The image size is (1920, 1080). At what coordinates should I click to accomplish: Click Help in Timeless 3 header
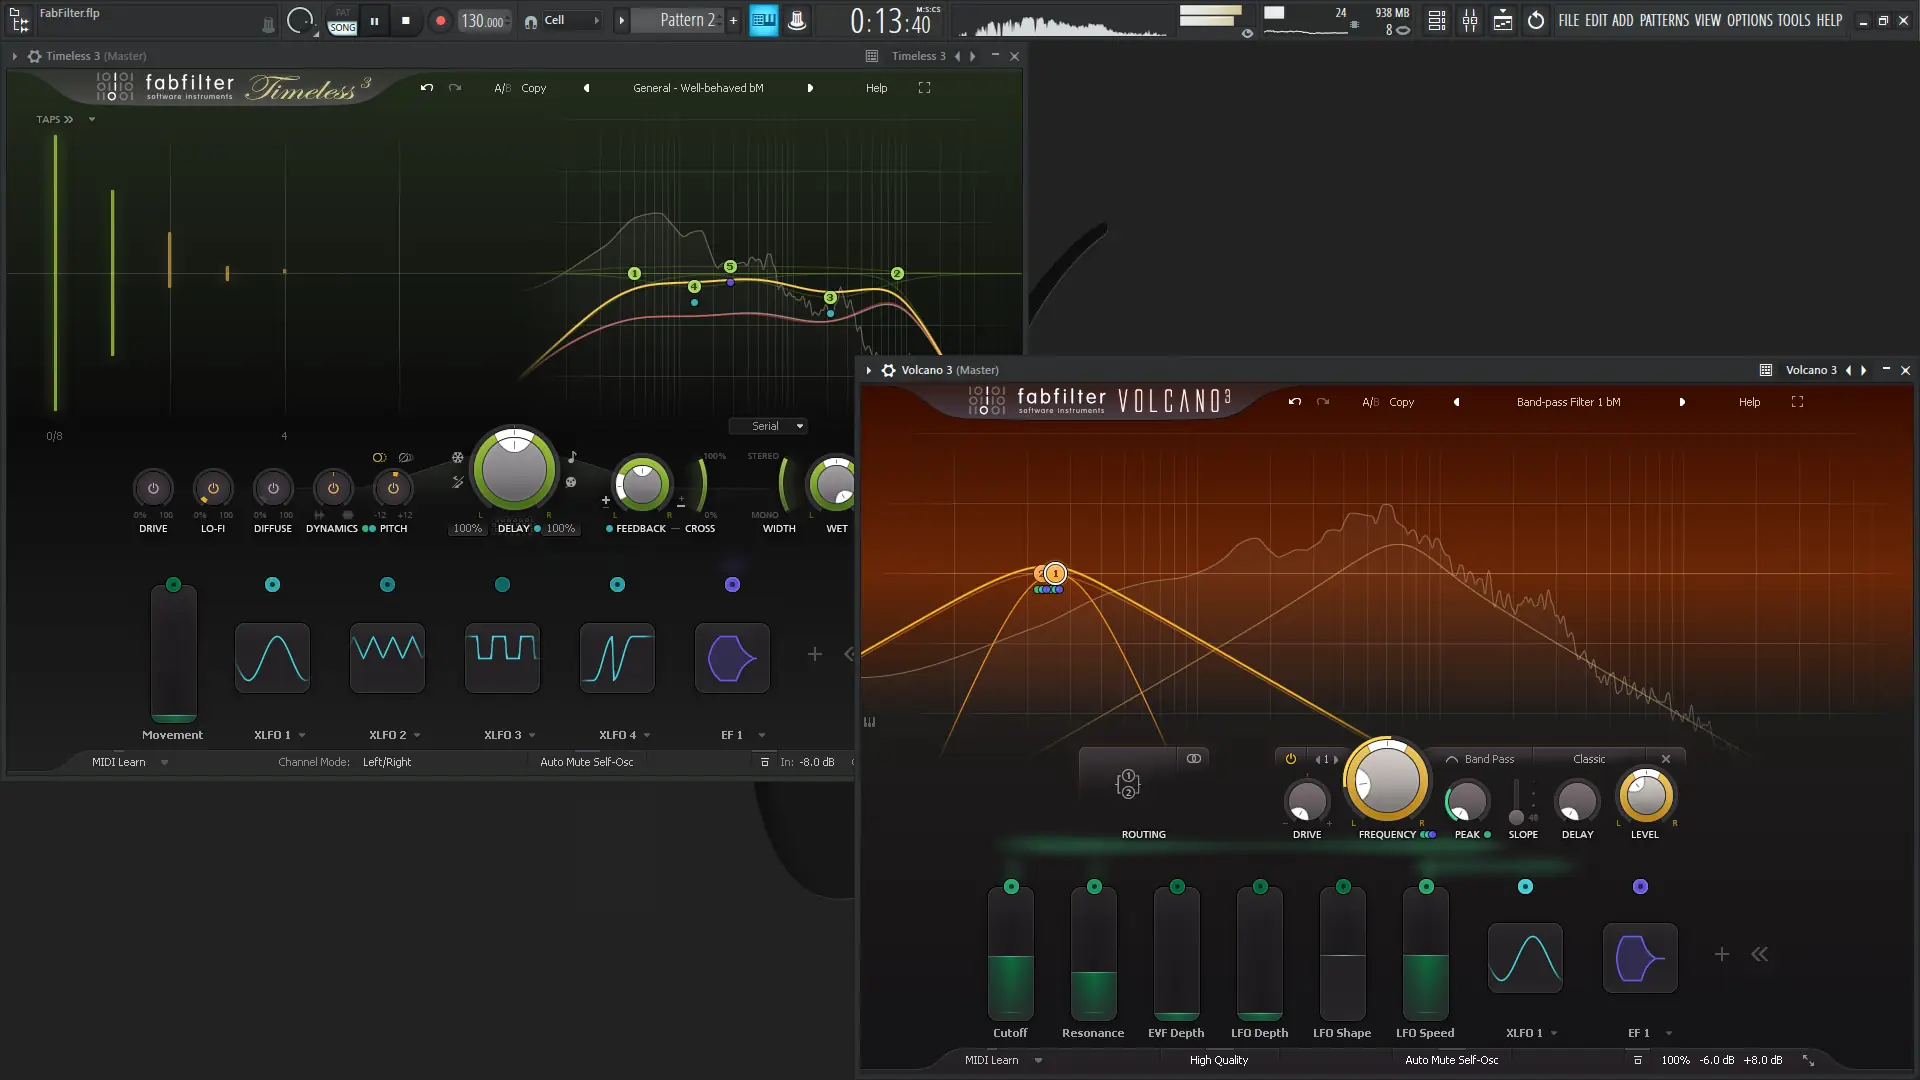(876, 88)
